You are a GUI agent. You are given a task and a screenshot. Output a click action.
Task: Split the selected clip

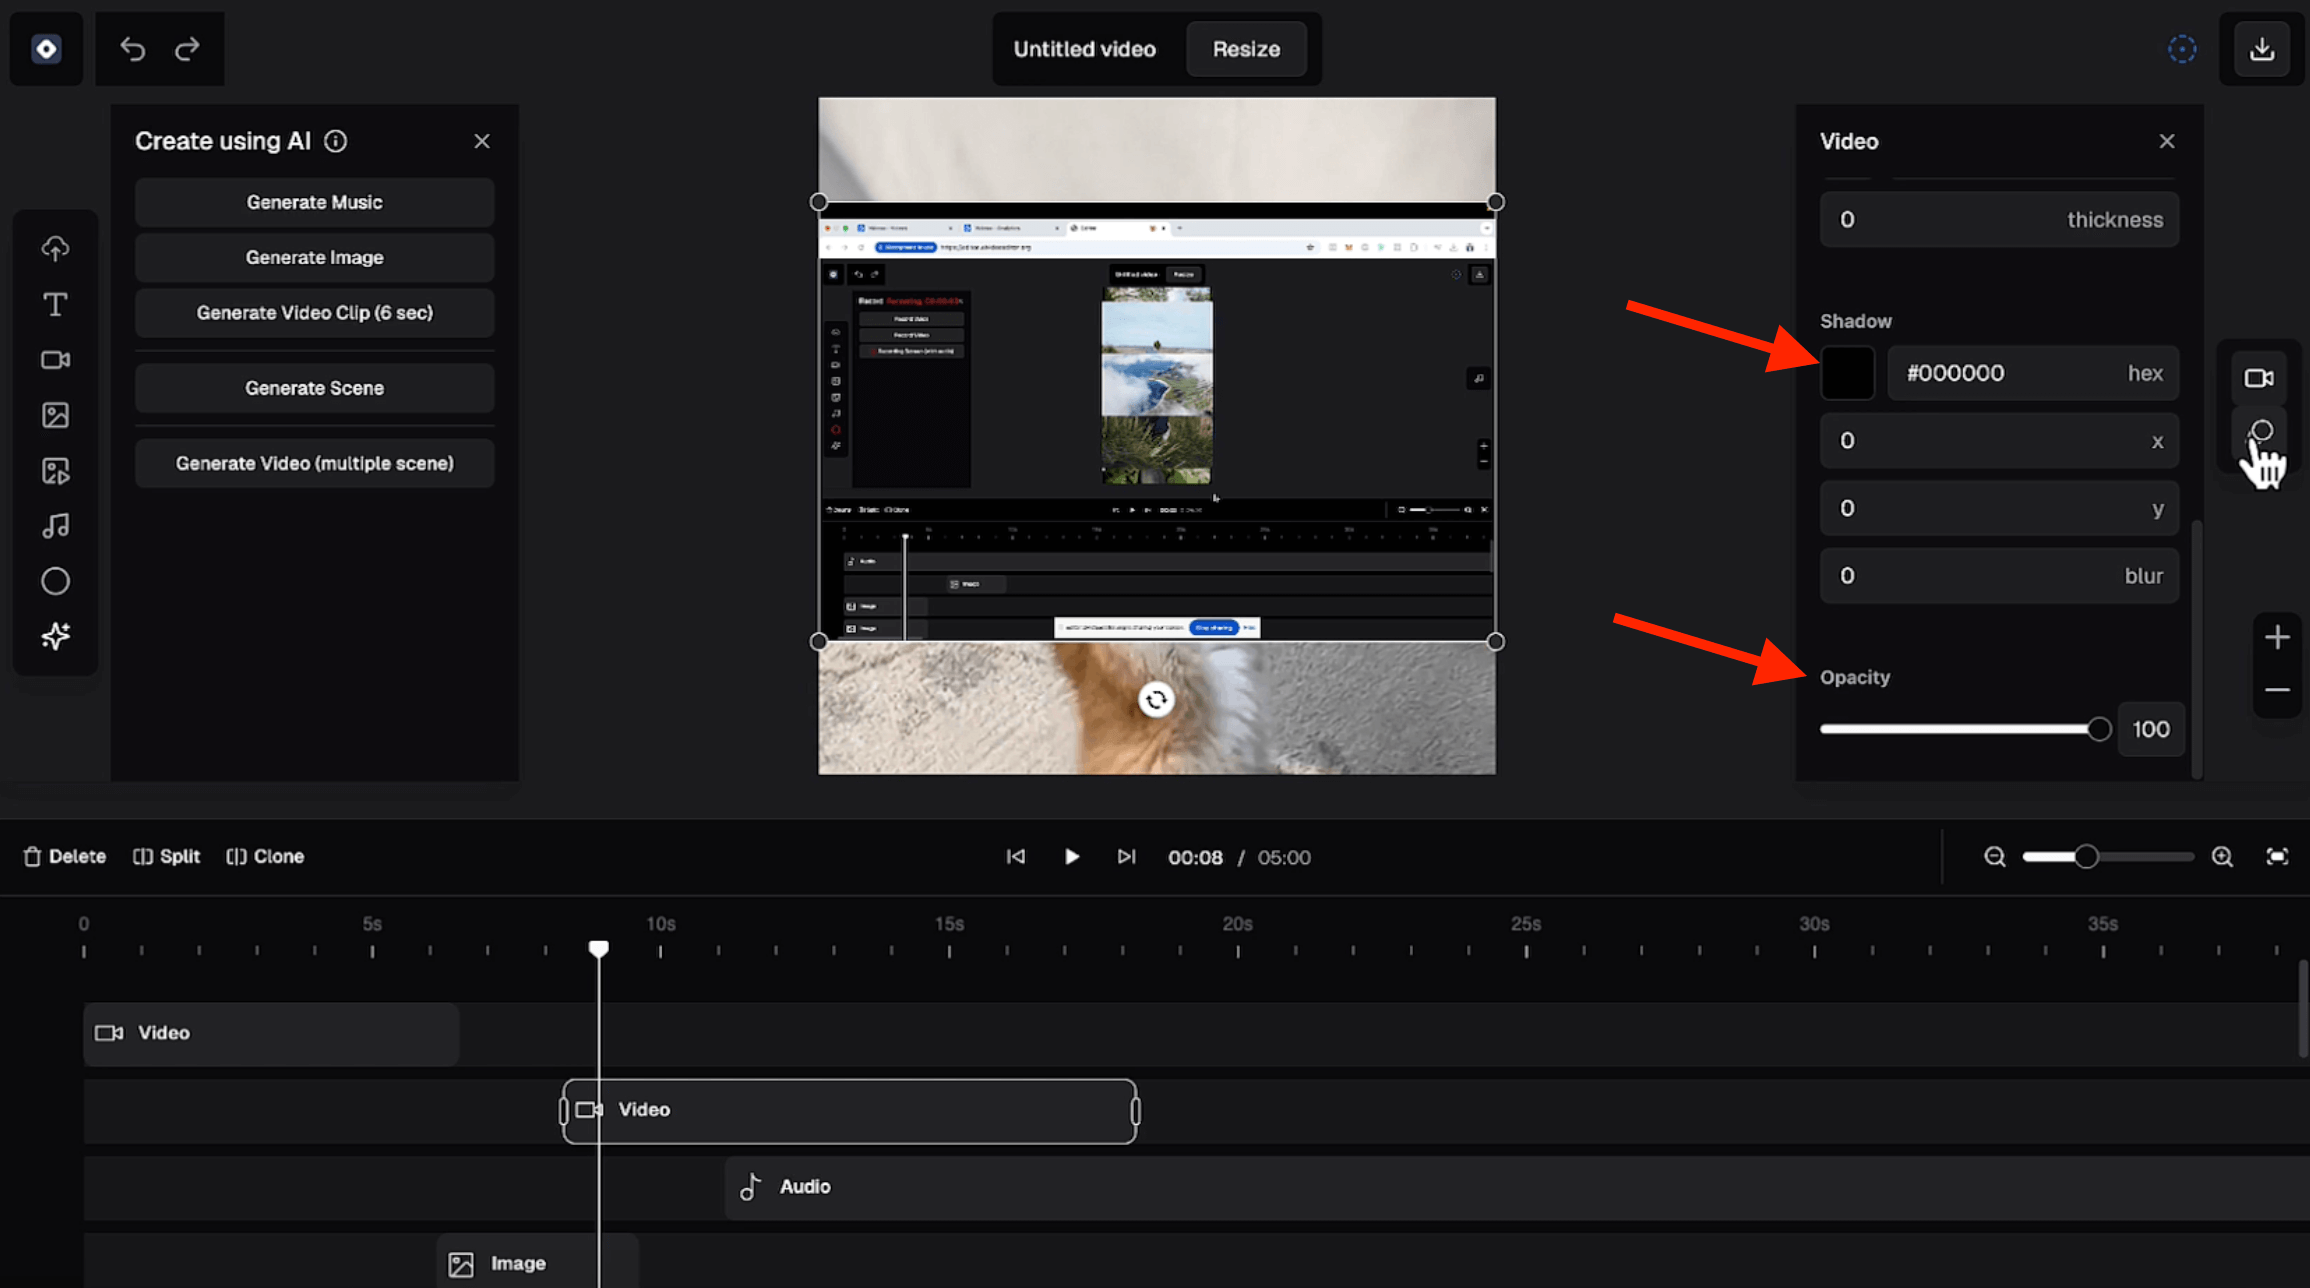coord(167,857)
